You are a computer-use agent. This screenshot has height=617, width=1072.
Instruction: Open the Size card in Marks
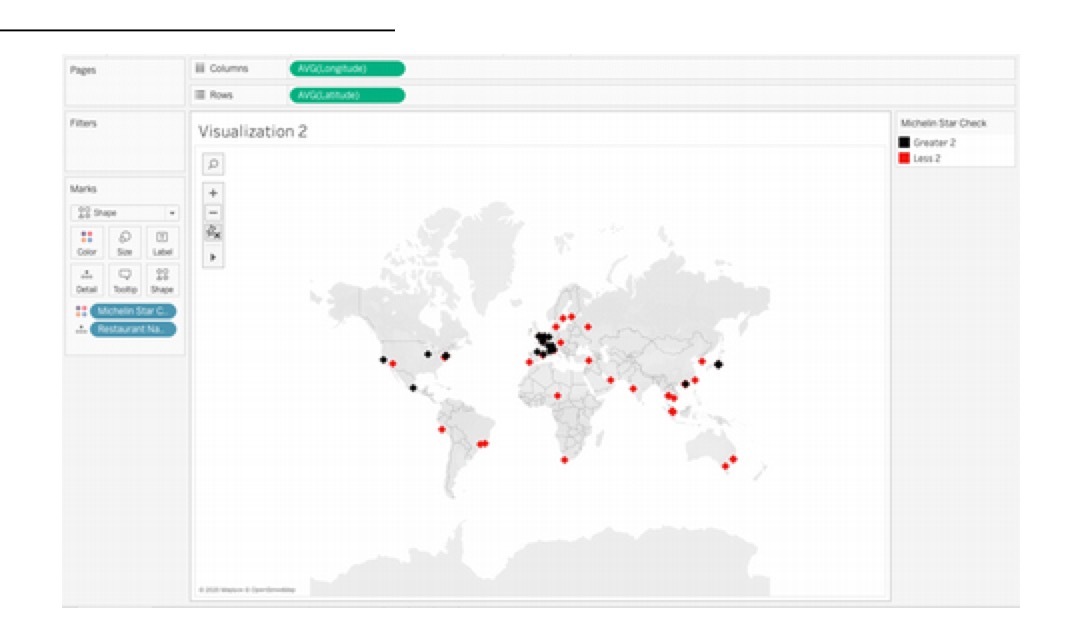pyautogui.click(x=124, y=243)
